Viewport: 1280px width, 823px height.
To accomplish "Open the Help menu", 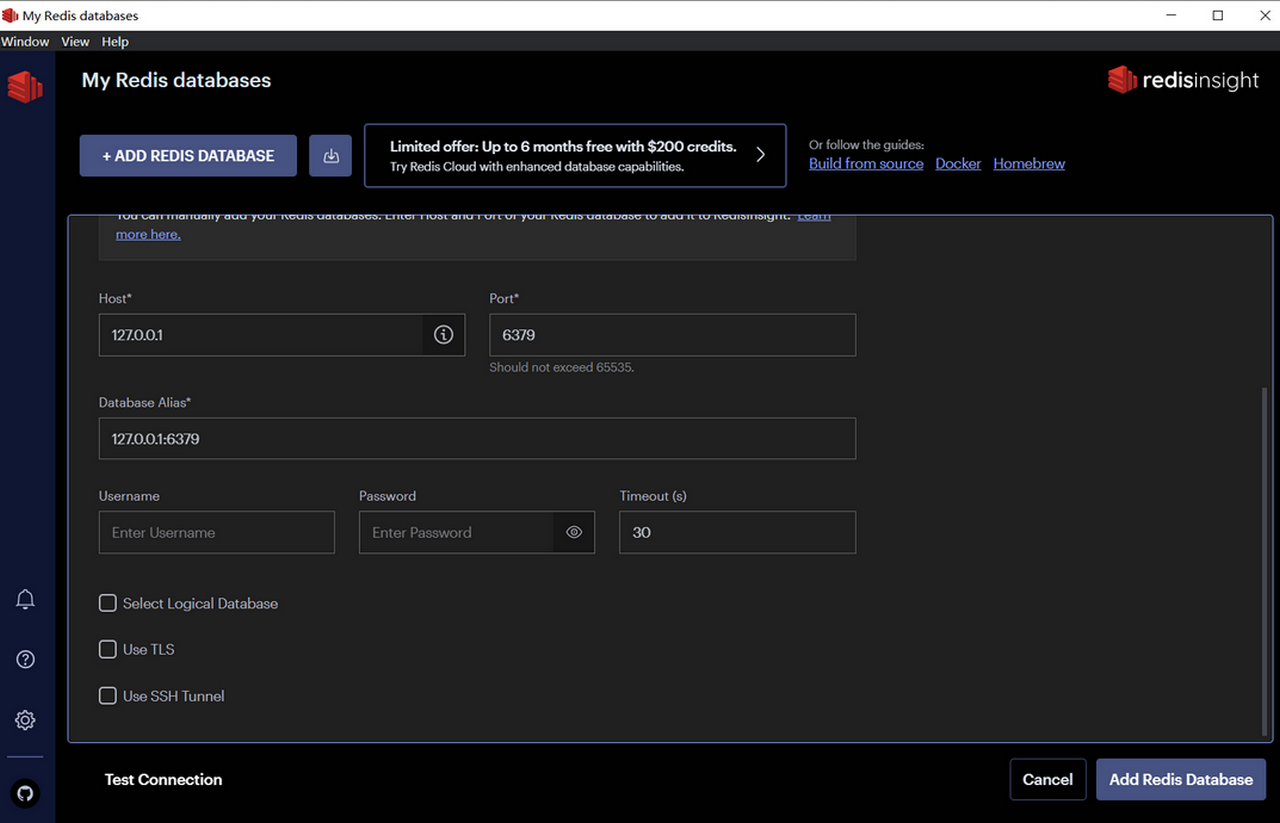I will (x=115, y=42).
